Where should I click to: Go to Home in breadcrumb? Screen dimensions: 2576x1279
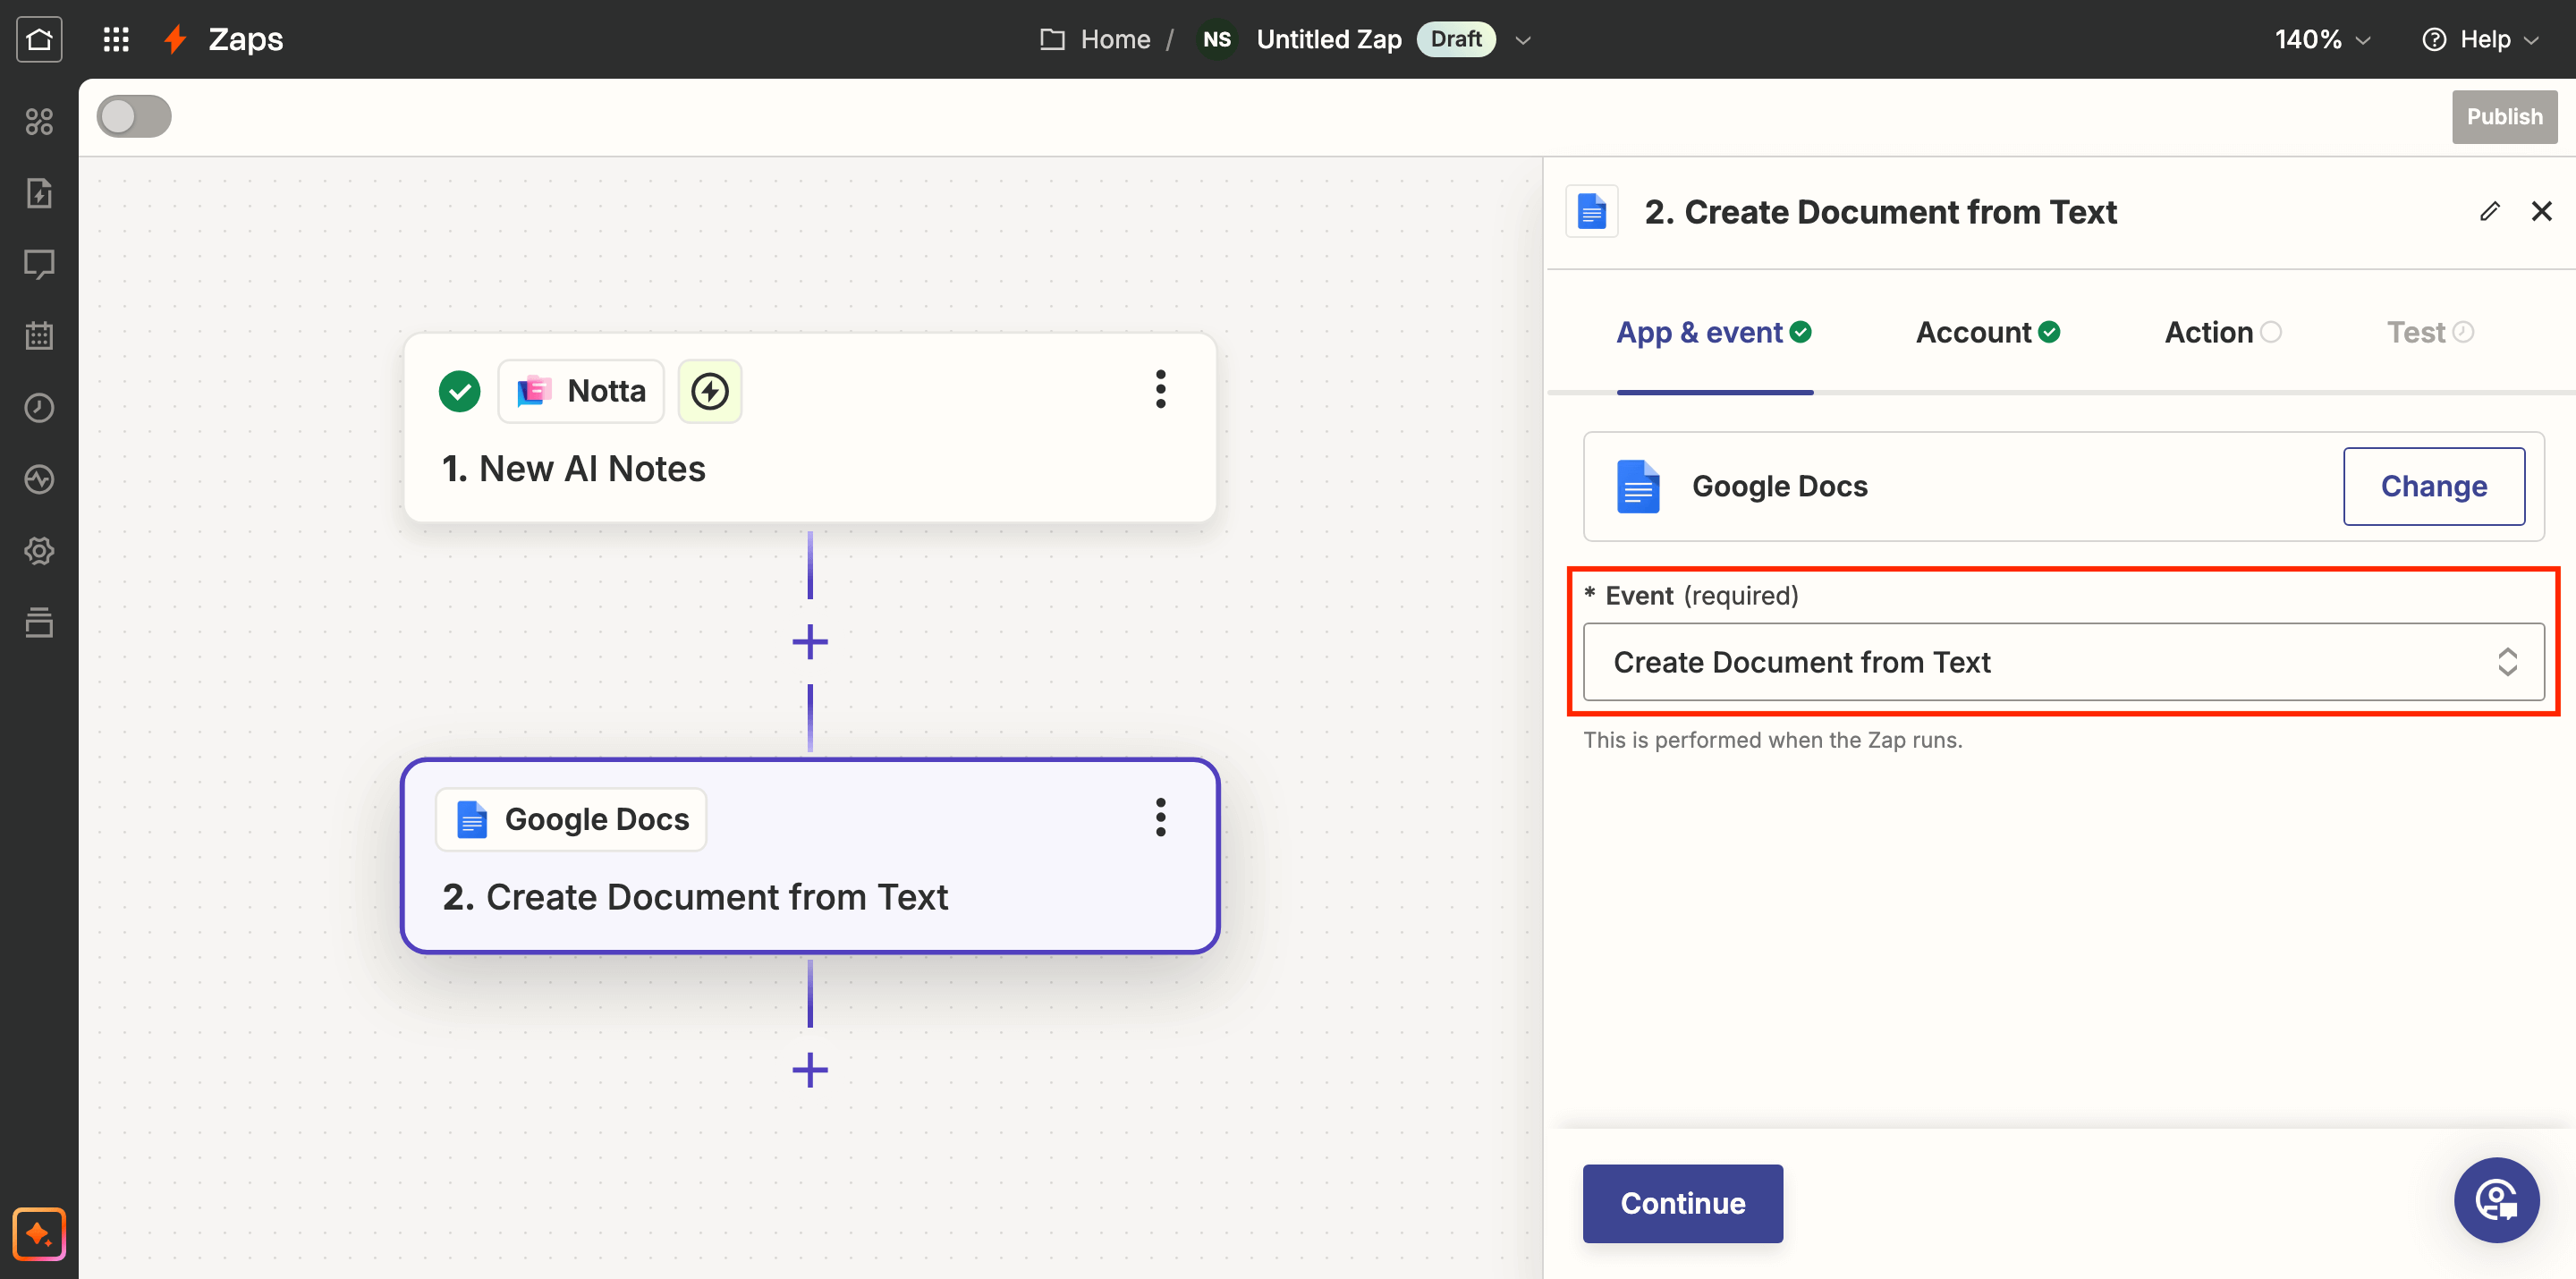click(1115, 39)
